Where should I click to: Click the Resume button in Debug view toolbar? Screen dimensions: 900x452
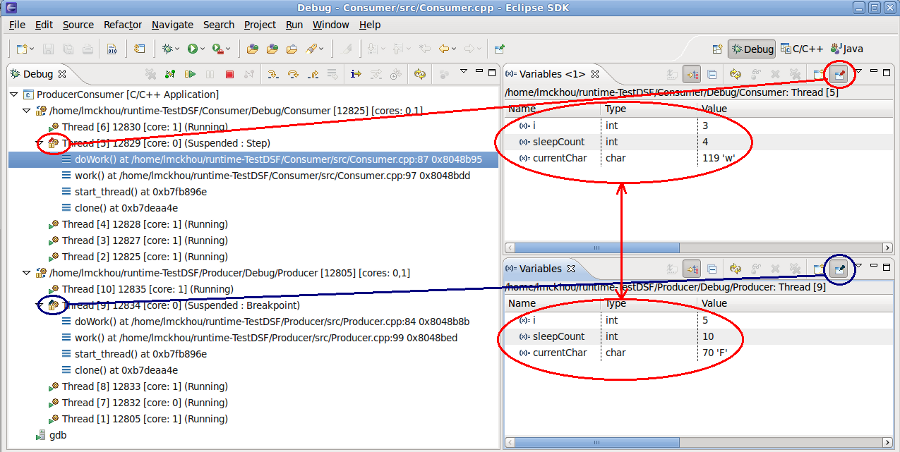(190, 74)
